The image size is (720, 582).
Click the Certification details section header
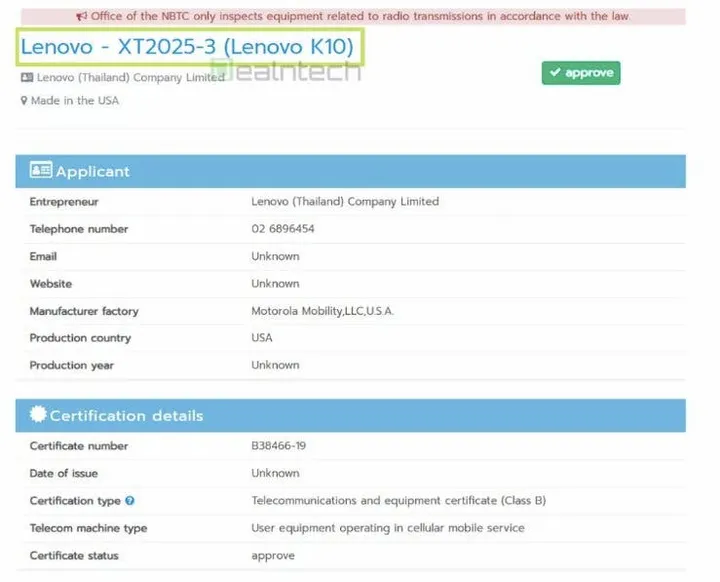350,416
